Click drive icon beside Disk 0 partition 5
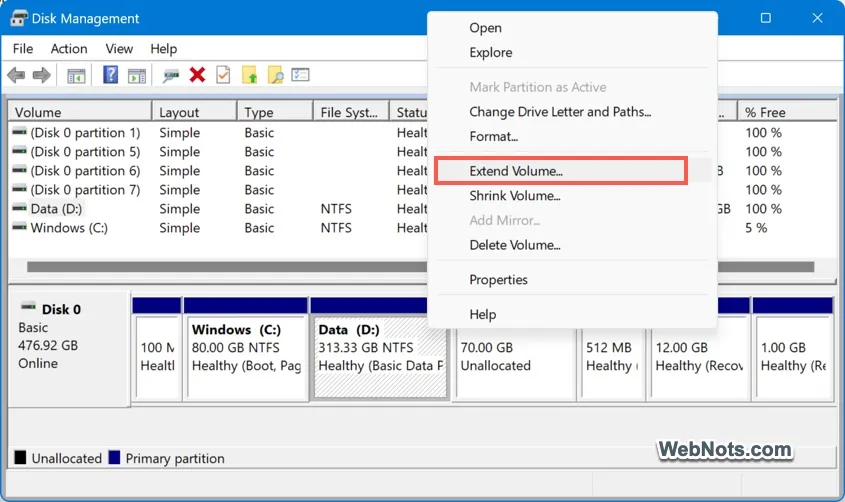The height and width of the screenshot is (502, 845). pyautogui.click(x=19, y=150)
